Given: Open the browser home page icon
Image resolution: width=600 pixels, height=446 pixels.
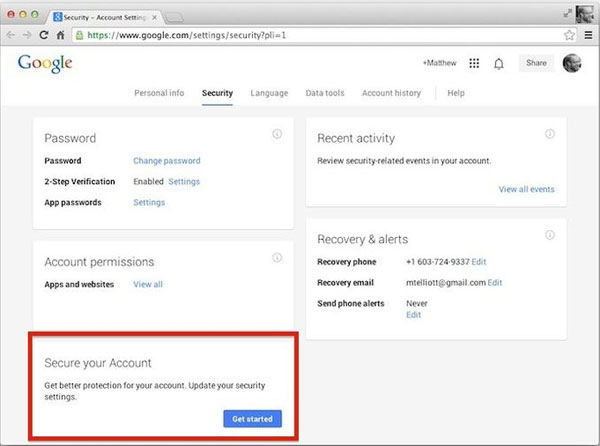Looking at the screenshot, I should [x=60, y=35].
